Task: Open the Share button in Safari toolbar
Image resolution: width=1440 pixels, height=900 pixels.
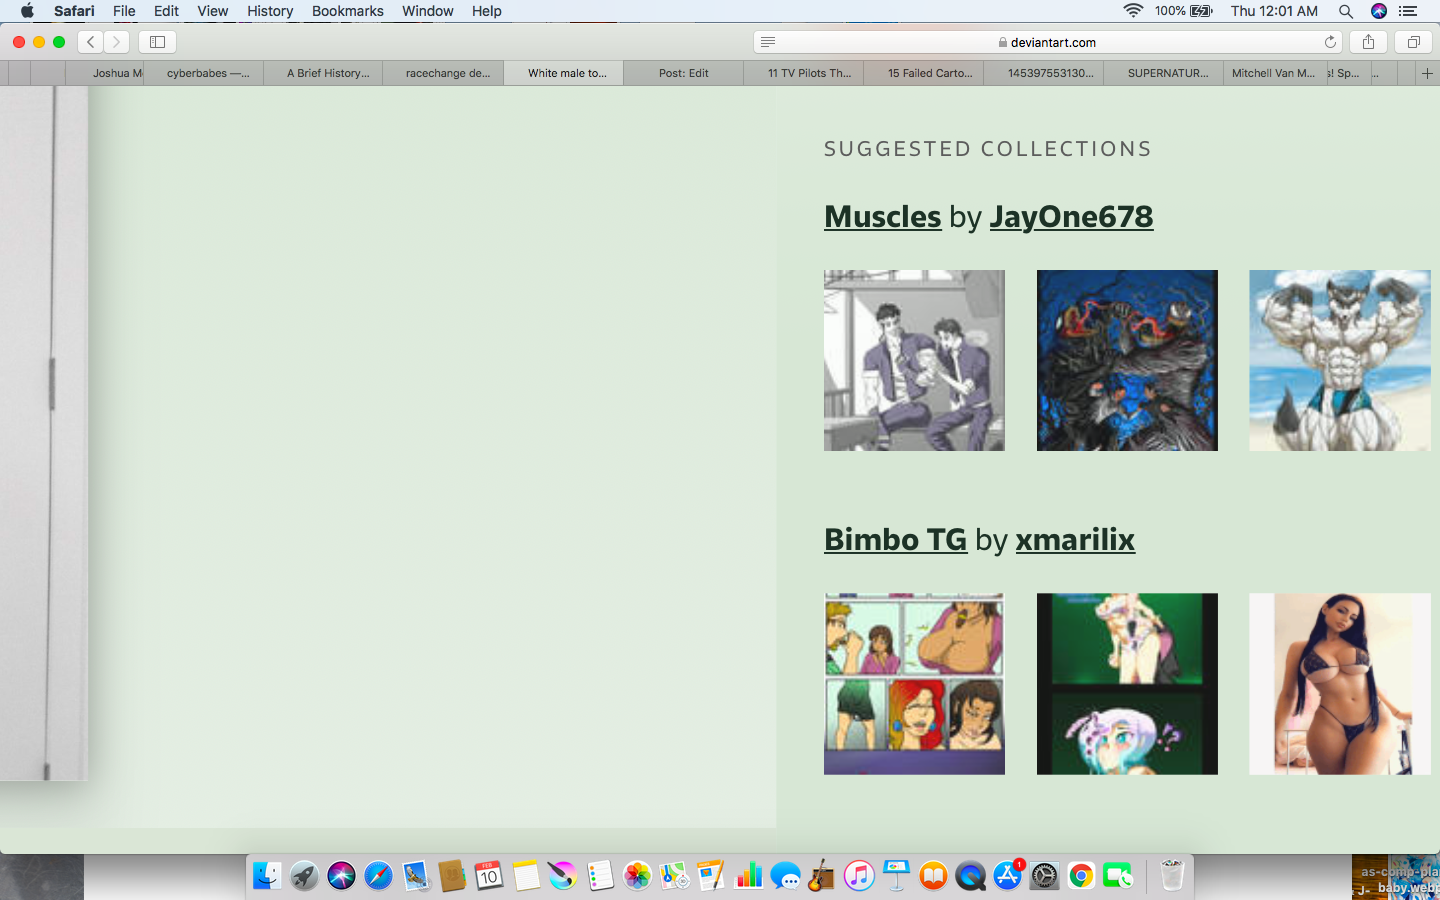Action: (1368, 42)
